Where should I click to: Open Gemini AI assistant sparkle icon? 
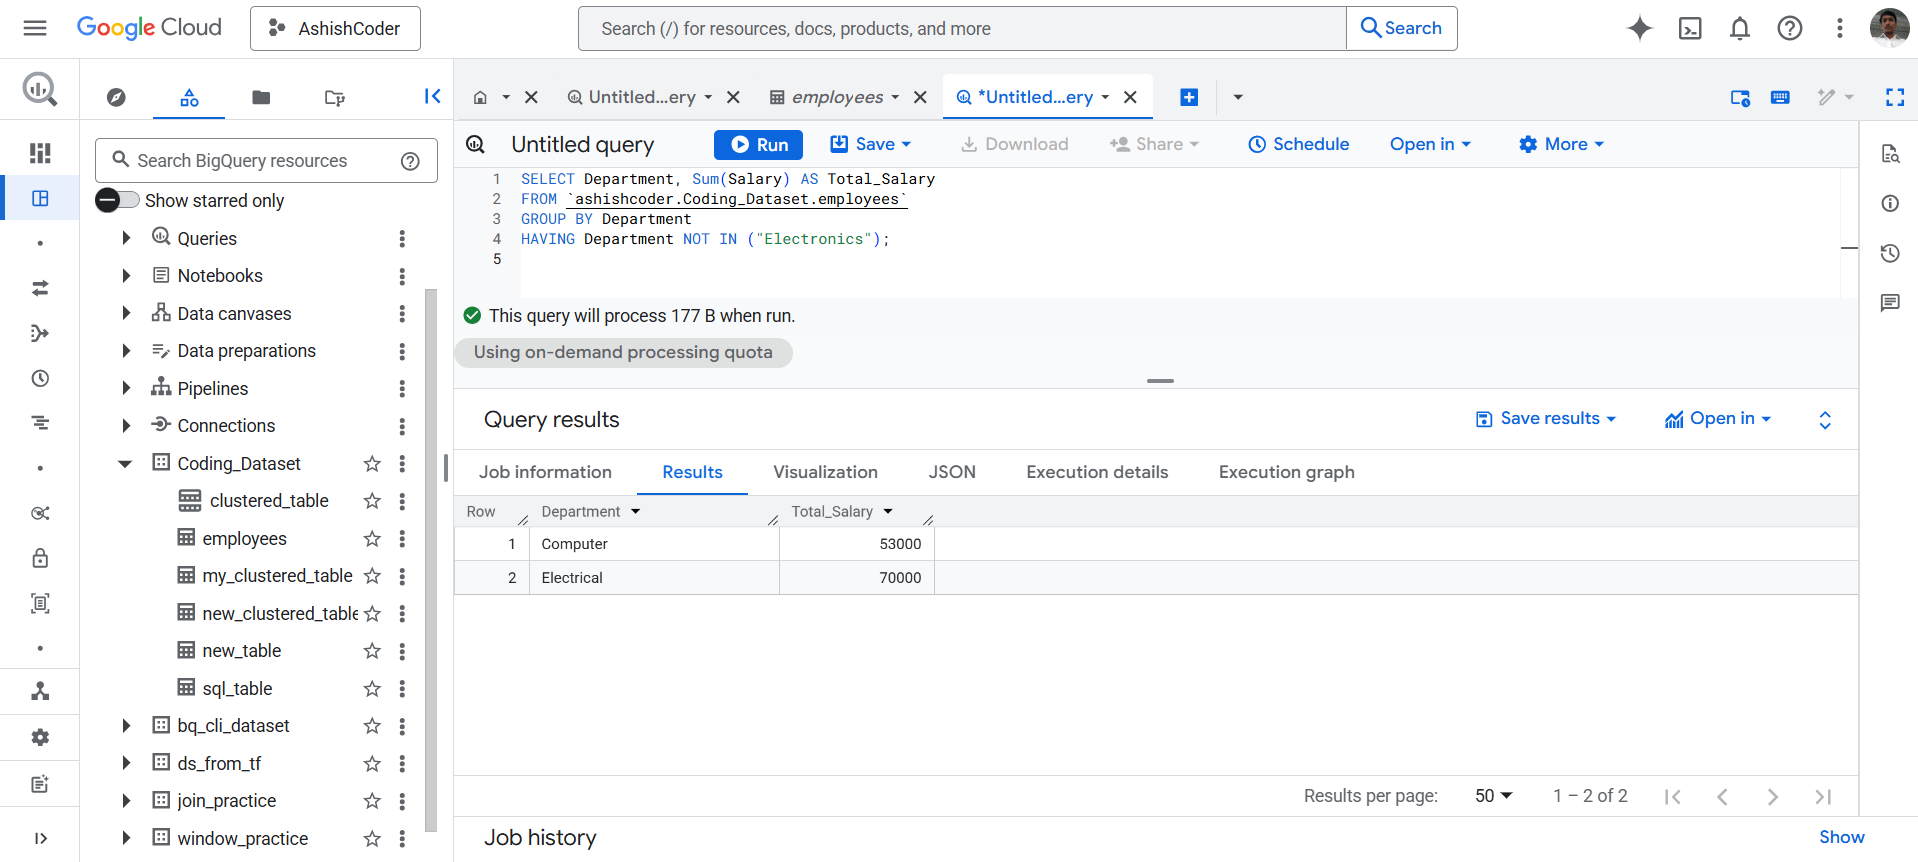point(1640,28)
